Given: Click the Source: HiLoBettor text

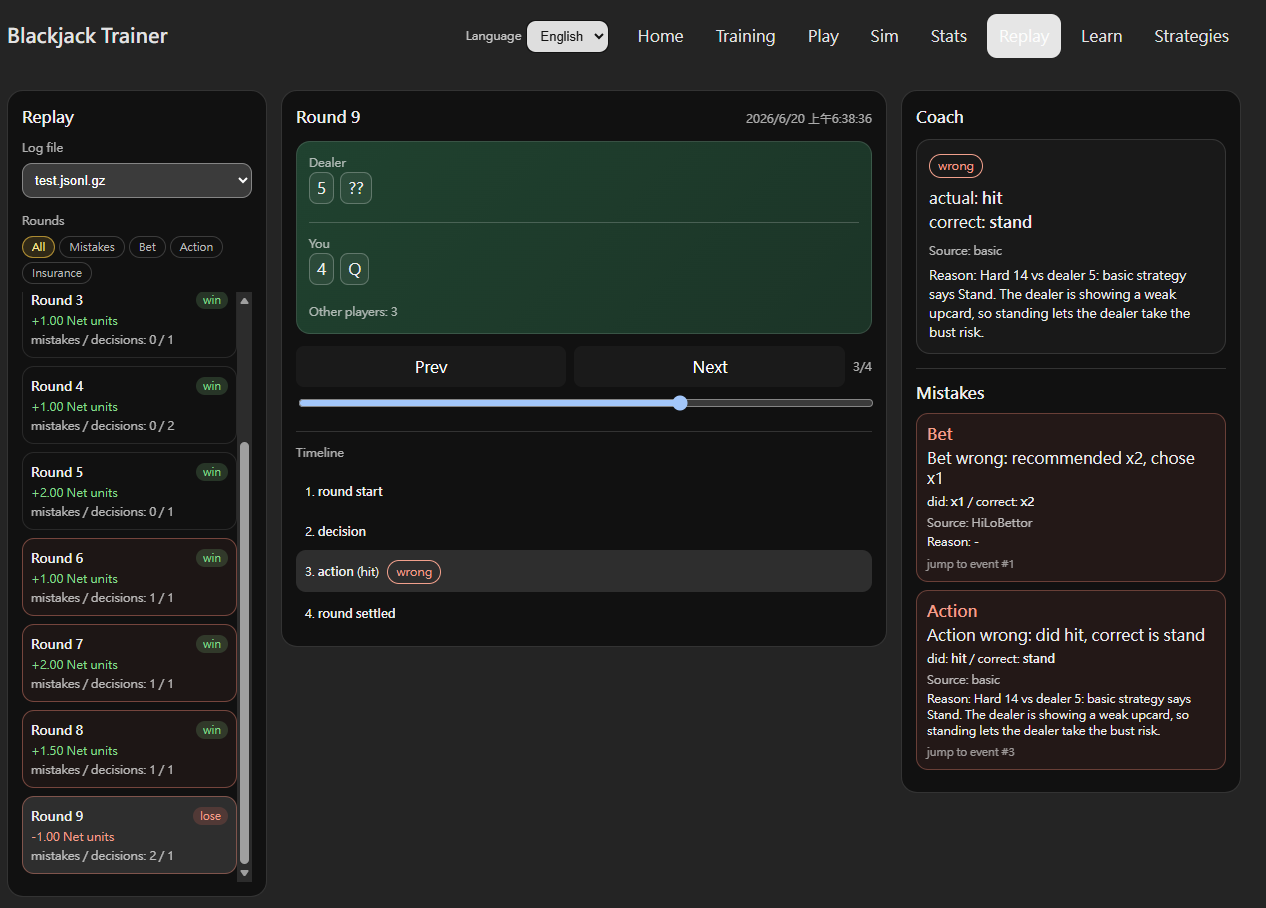Looking at the screenshot, I should pos(980,523).
